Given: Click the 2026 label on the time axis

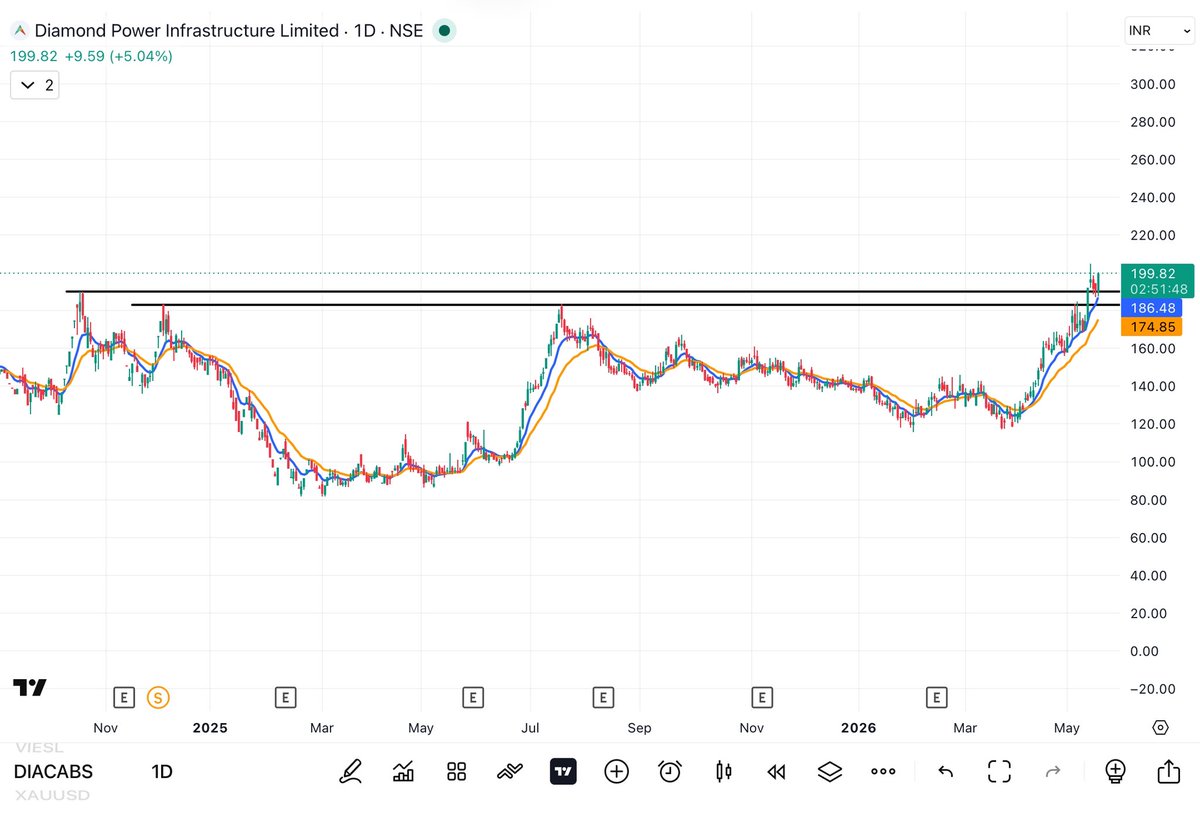Looking at the screenshot, I should 858,728.
